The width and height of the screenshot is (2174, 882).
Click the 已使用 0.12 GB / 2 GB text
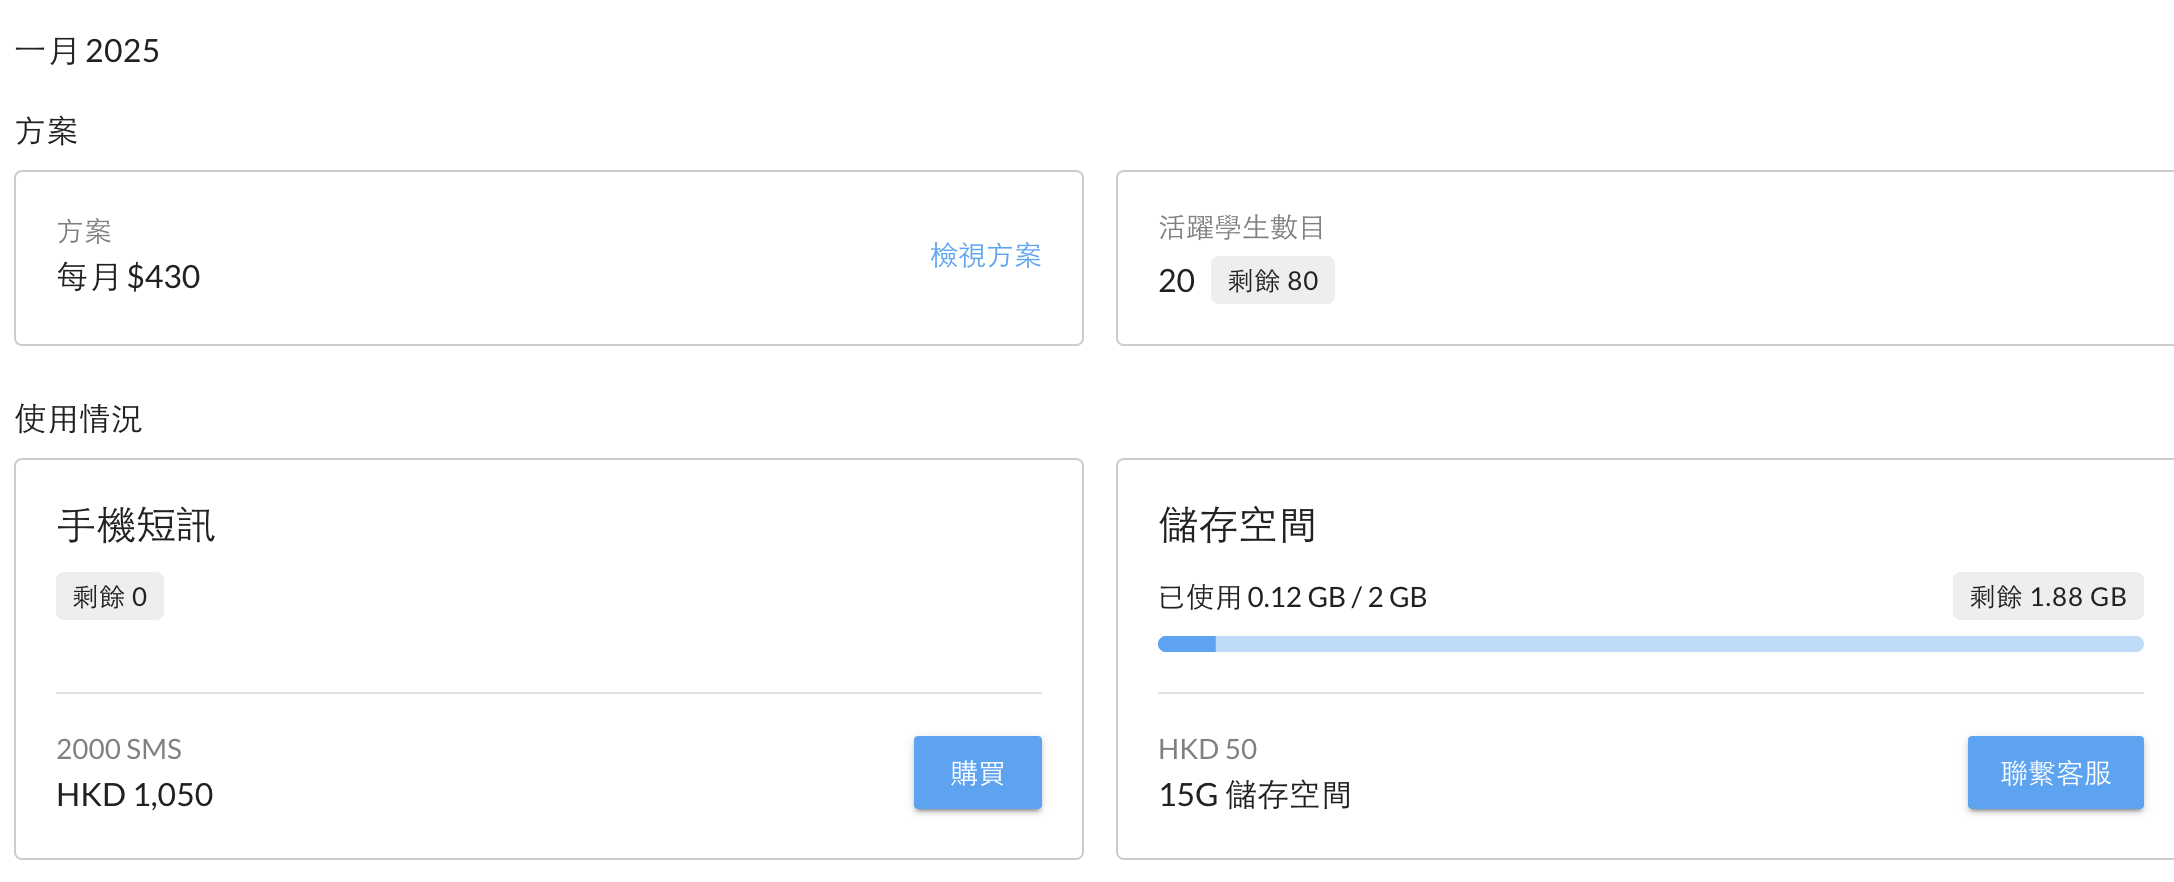point(1292,597)
